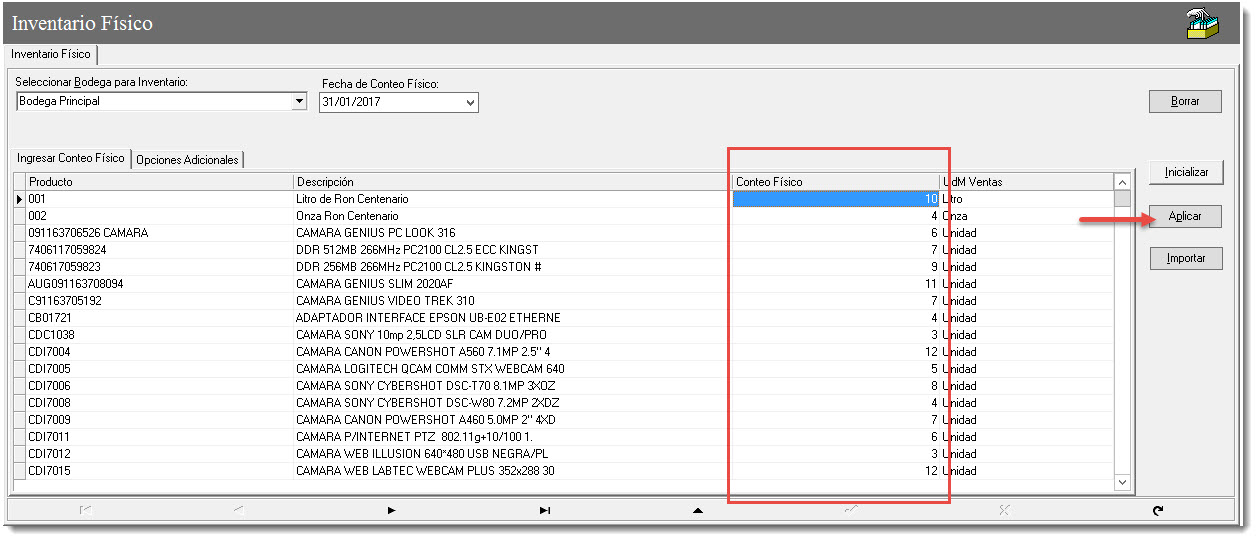Refresh data with the navigator refresh icon
Screen dimensions: 1258x541
(x=1158, y=510)
